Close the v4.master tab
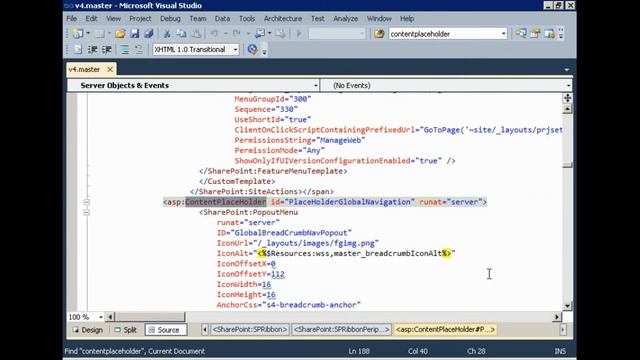 click(110, 69)
